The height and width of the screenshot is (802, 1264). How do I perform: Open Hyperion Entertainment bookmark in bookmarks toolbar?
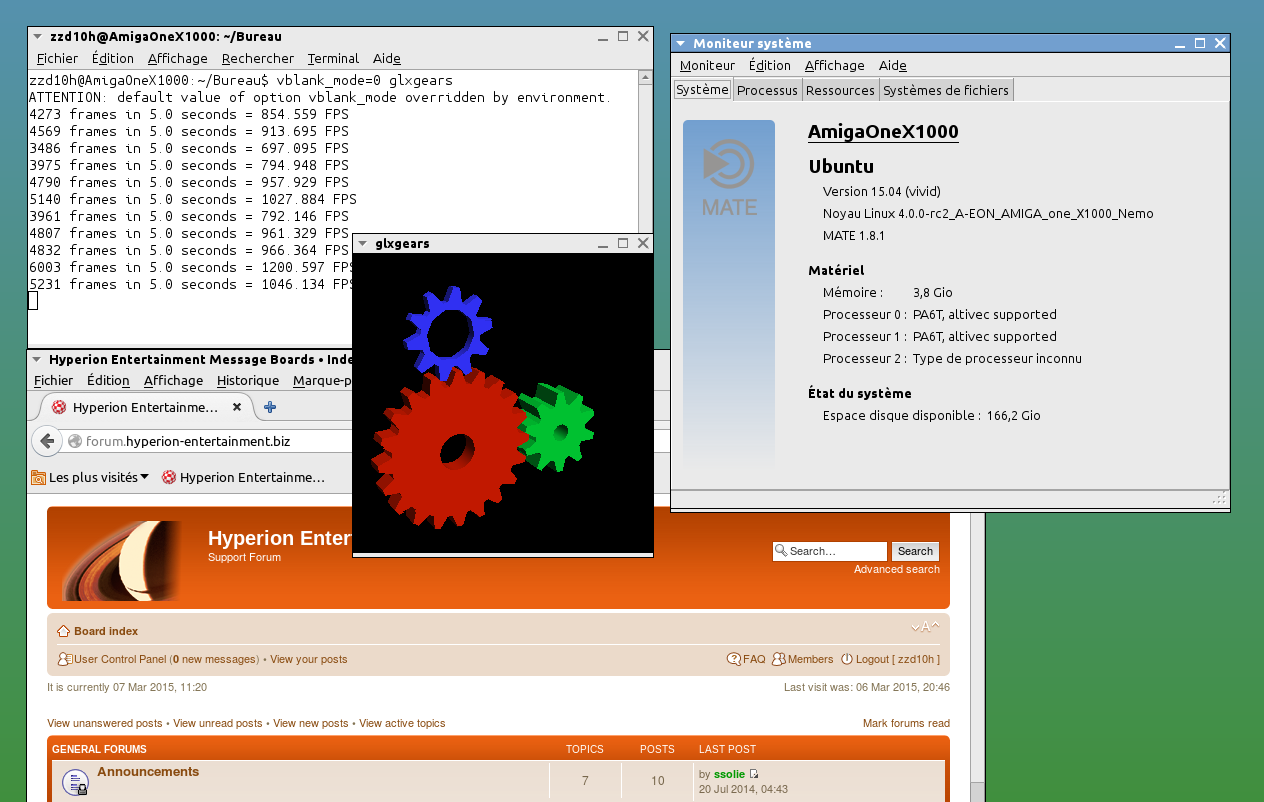pos(243,477)
